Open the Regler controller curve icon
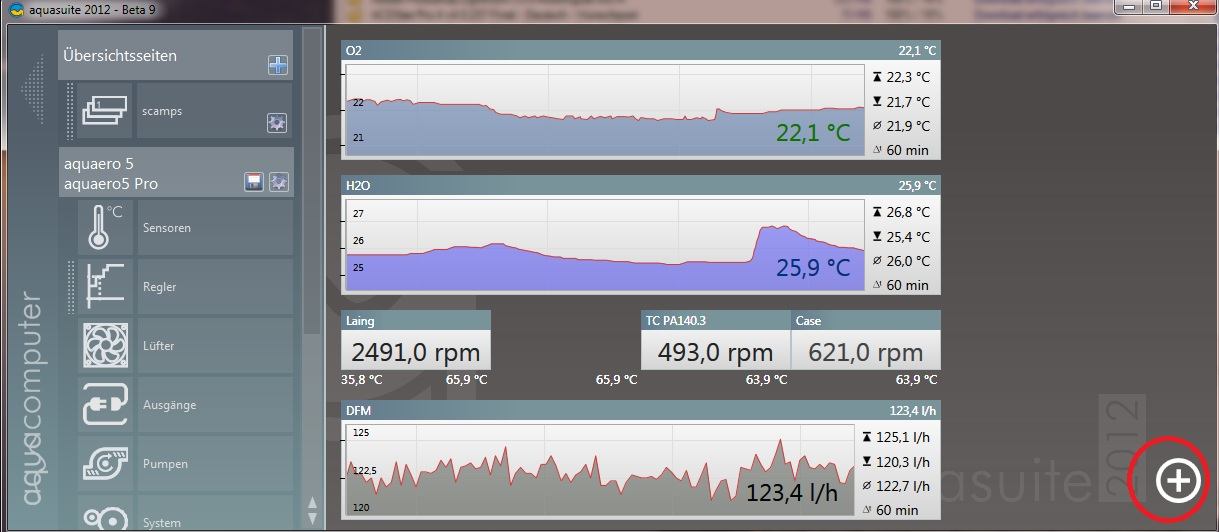This screenshot has width=1219, height=532. (105, 286)
